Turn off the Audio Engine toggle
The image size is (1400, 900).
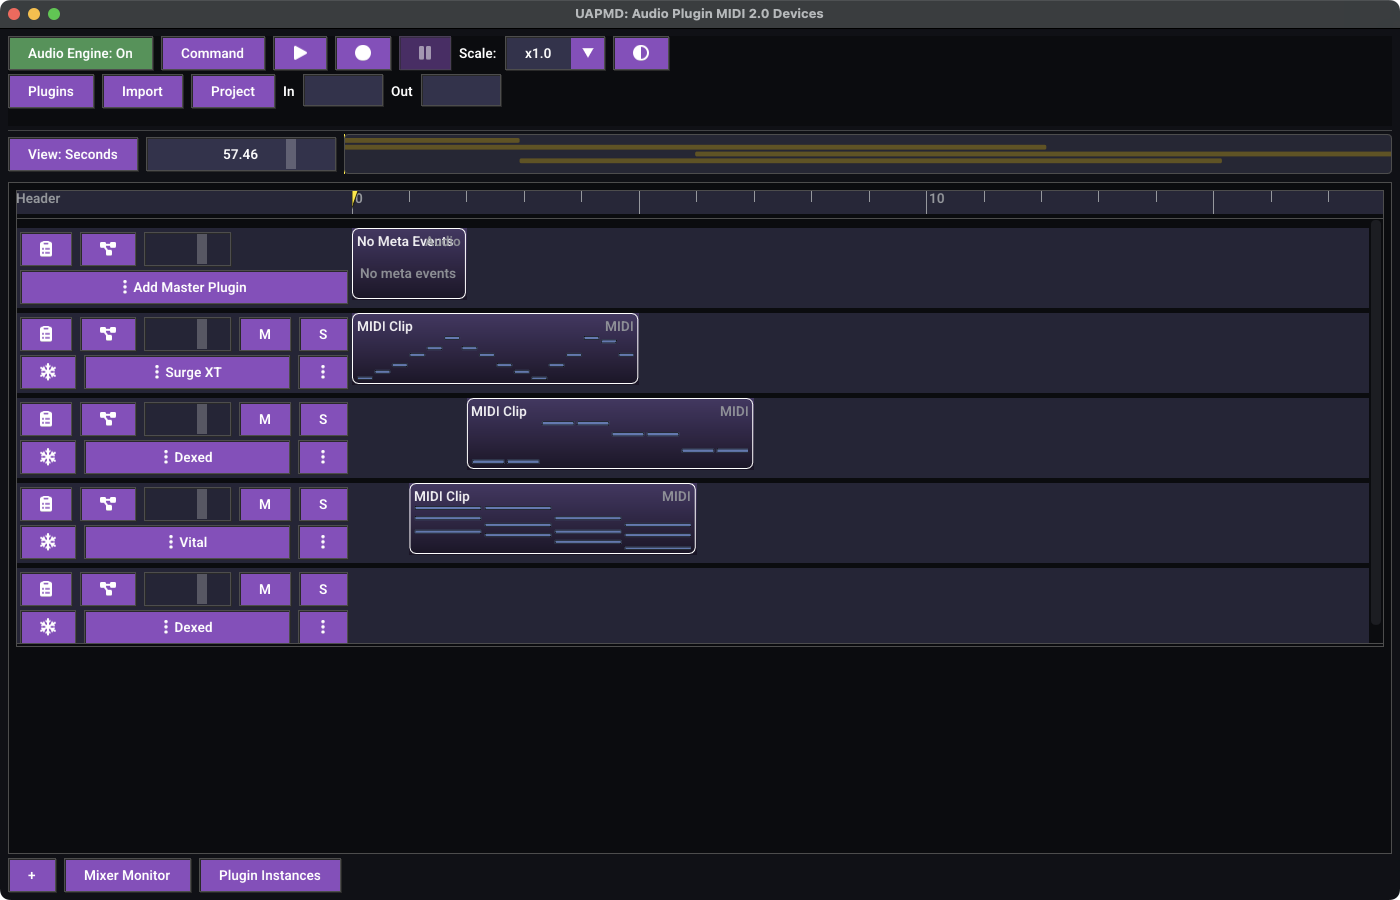(x=80, y=53)
